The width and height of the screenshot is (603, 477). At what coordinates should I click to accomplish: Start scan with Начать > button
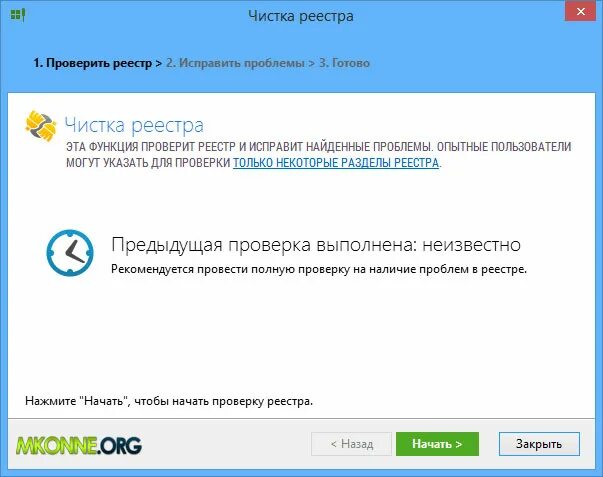(437, 444)
